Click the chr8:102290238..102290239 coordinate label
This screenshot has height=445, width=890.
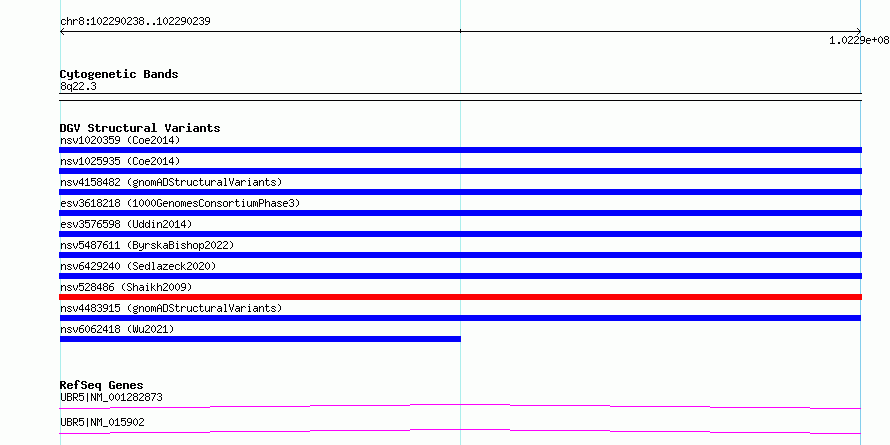[135, 22]
